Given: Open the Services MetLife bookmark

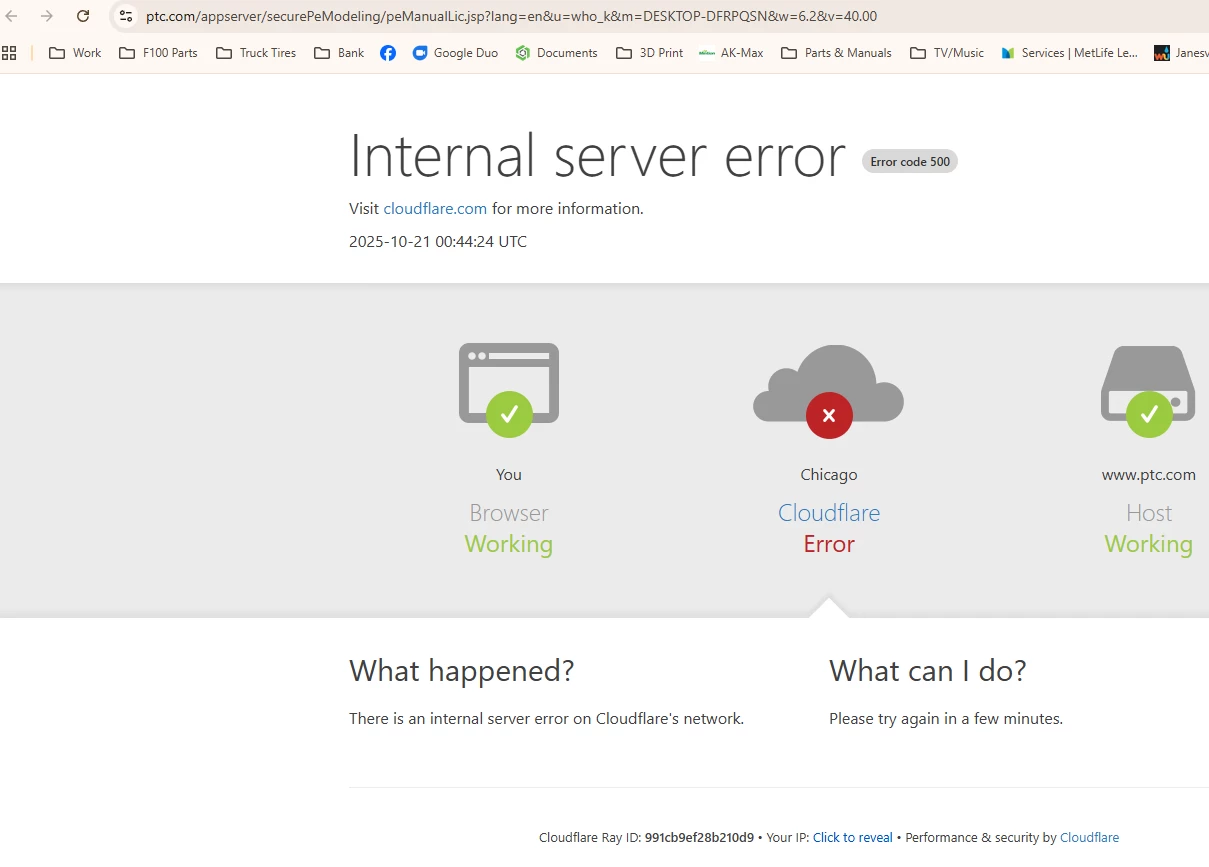Looking at the screenshot, I should tap(1069, 53).
